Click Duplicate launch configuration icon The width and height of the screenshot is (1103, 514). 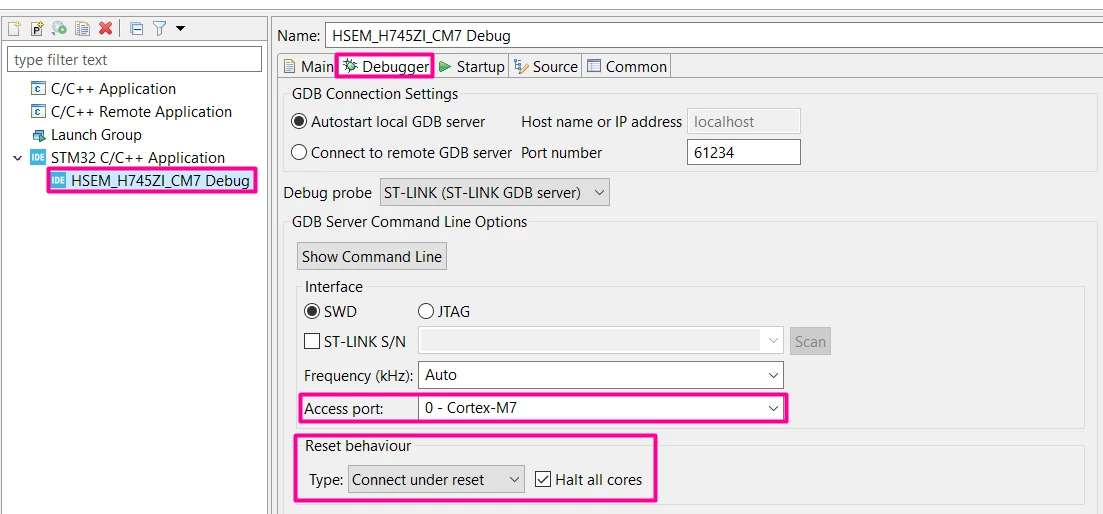[x=83, y=29]
